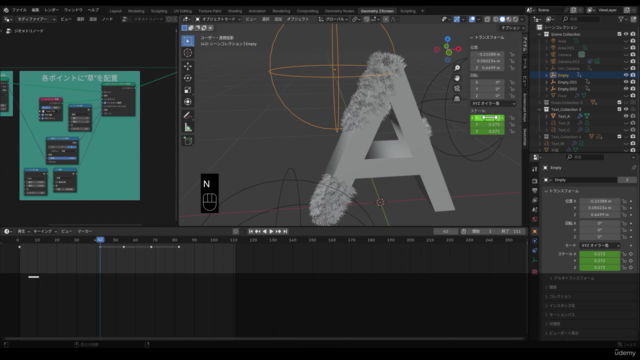640x360 pixels.
Task: Switch viewport to rendered shading mode
Action: click(516, 19)
